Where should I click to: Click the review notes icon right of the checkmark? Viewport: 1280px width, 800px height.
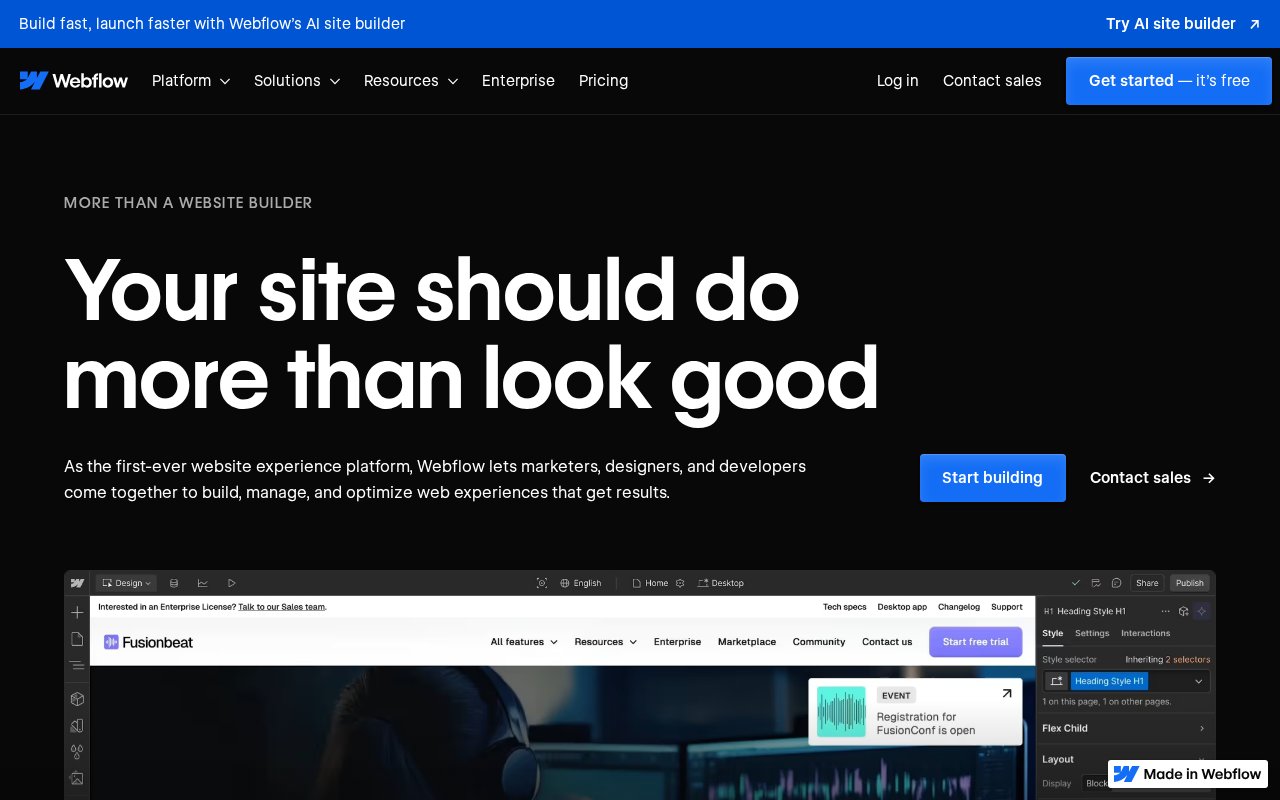click(x=1096, y=583)
